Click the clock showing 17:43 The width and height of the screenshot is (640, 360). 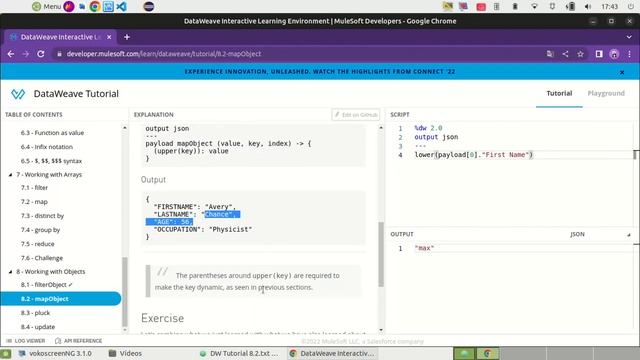click(610, 7)
